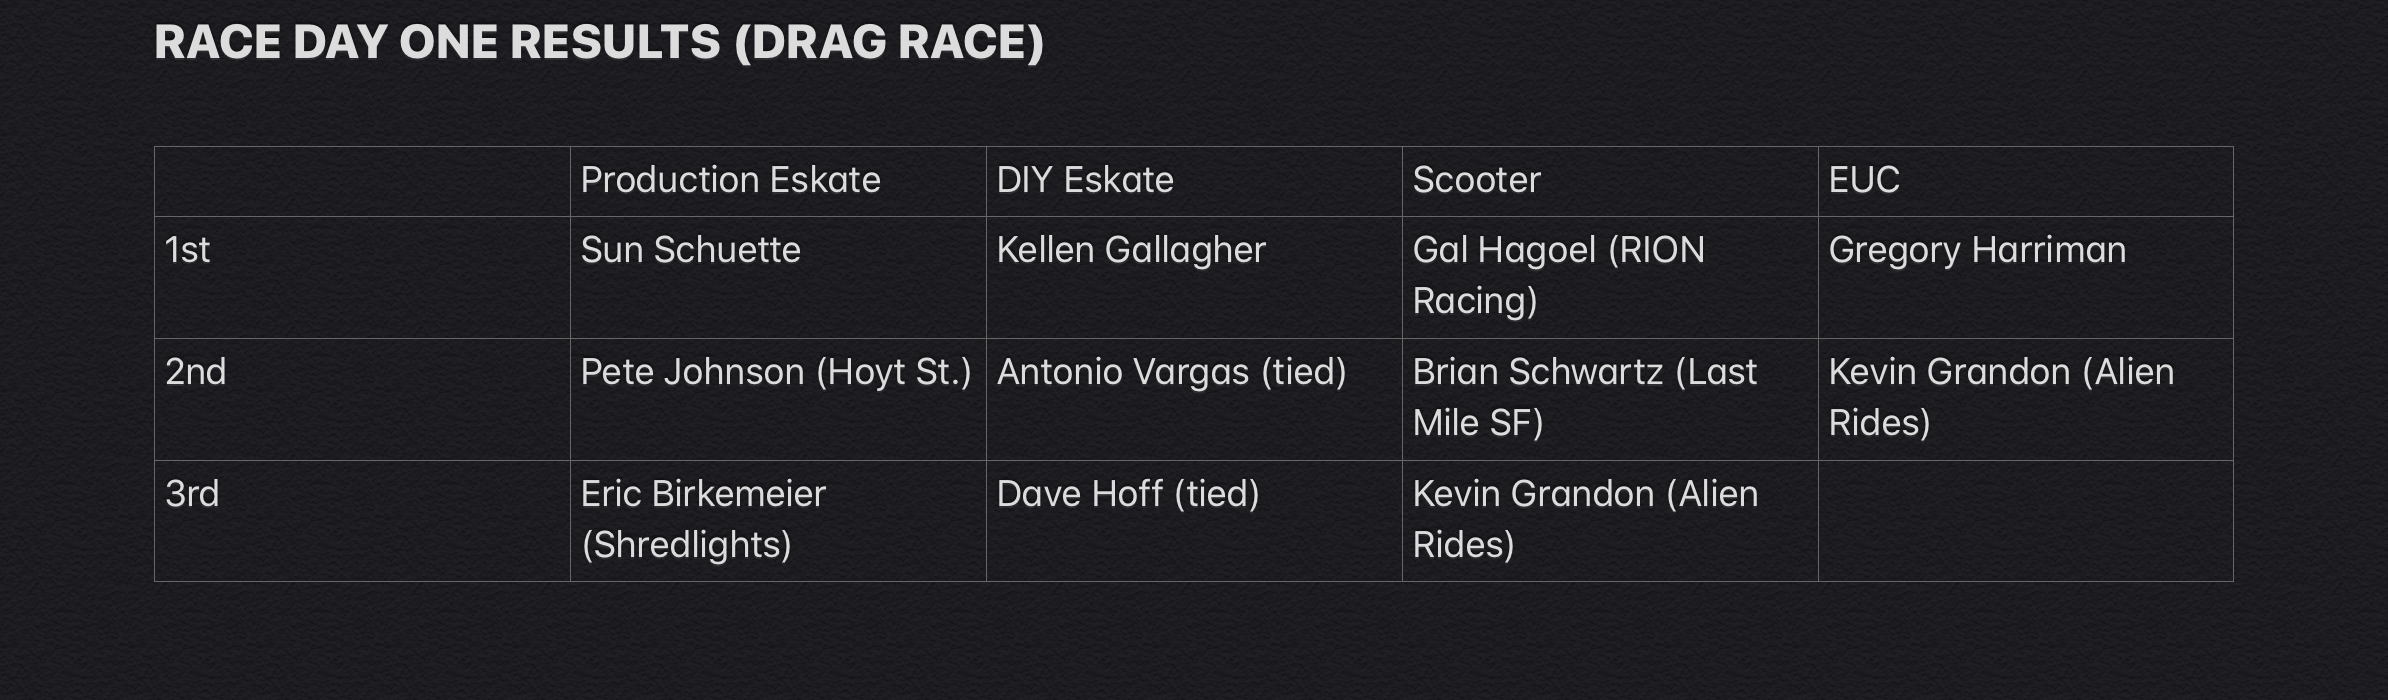Select Eric Birkemeier (Shredlights) cell
This screenshot has height=700, width=2388.
(778, 521)
